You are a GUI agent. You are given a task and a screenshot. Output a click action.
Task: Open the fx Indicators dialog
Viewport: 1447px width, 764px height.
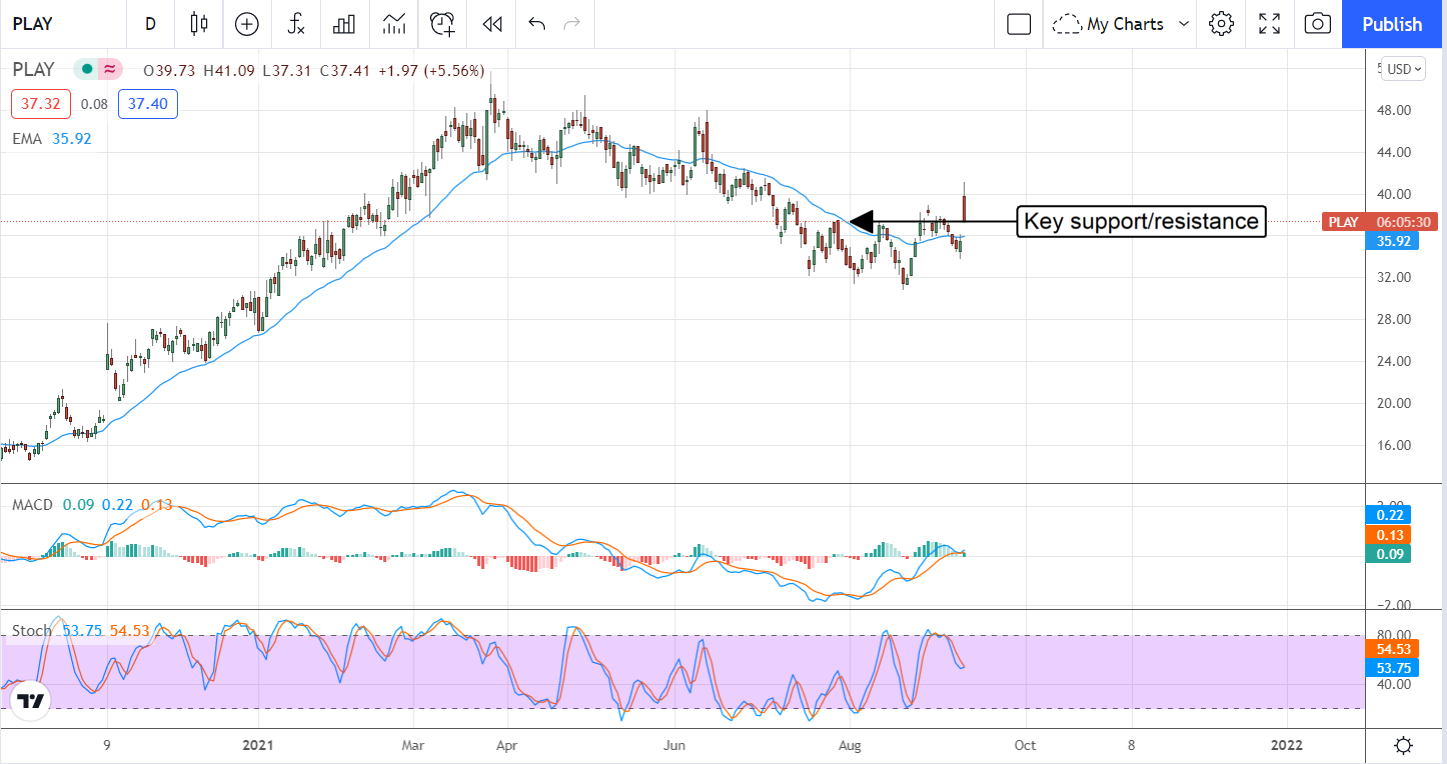tap(296, 24)
